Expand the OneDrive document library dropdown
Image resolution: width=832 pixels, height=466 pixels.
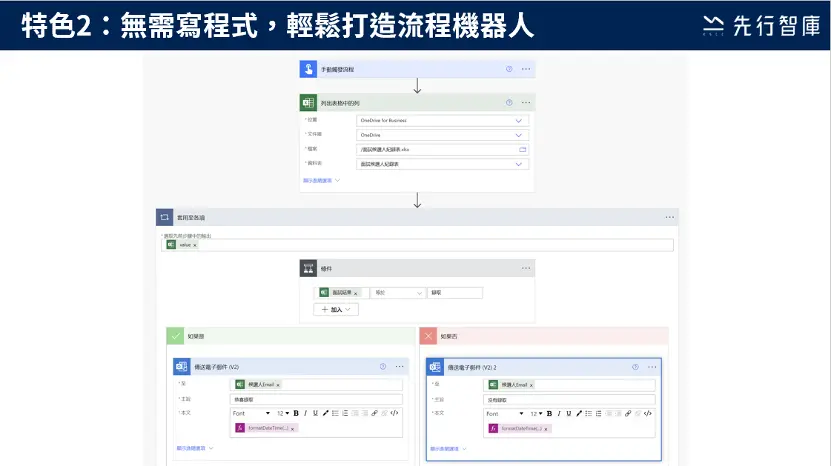518,135
